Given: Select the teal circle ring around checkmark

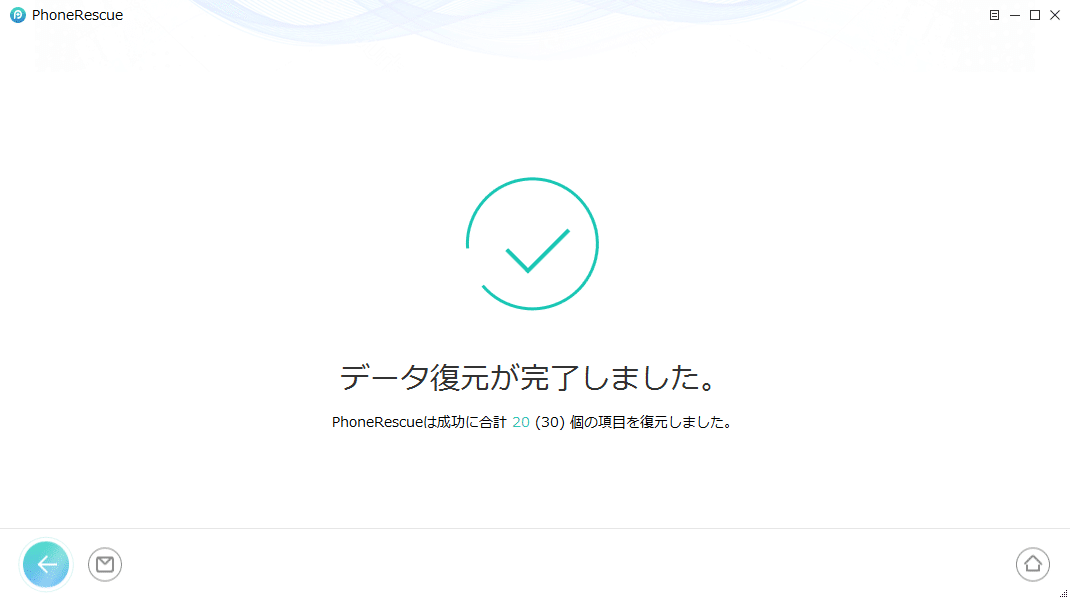Looking at the screenshot, I should 532,244.
